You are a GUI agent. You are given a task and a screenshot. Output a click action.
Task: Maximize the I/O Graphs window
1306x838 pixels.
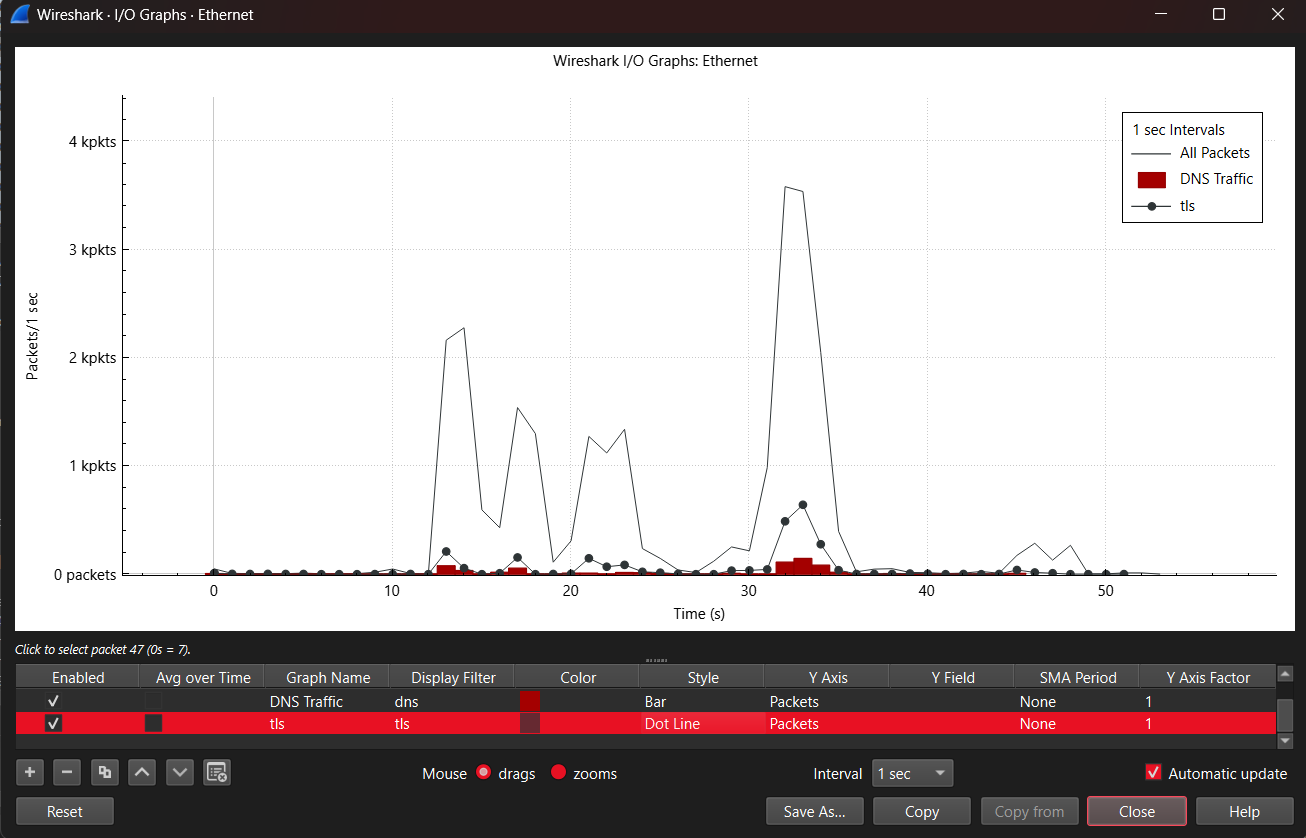[1219, 14]
